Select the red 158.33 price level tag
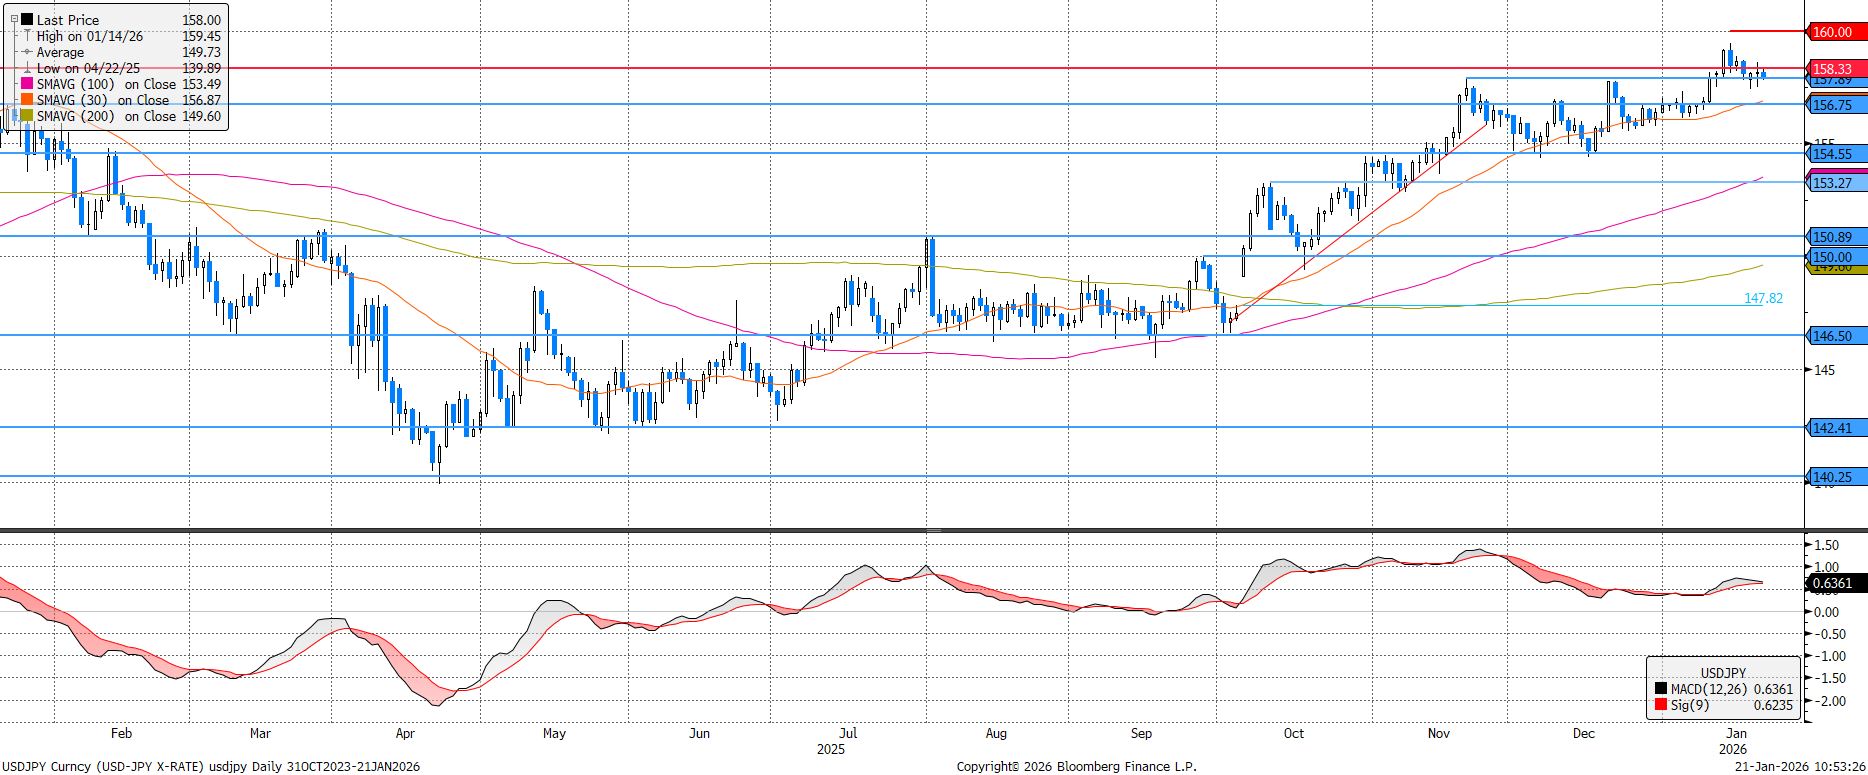1868x775 pixels. pyautogui.click(x=1834, y=69)
